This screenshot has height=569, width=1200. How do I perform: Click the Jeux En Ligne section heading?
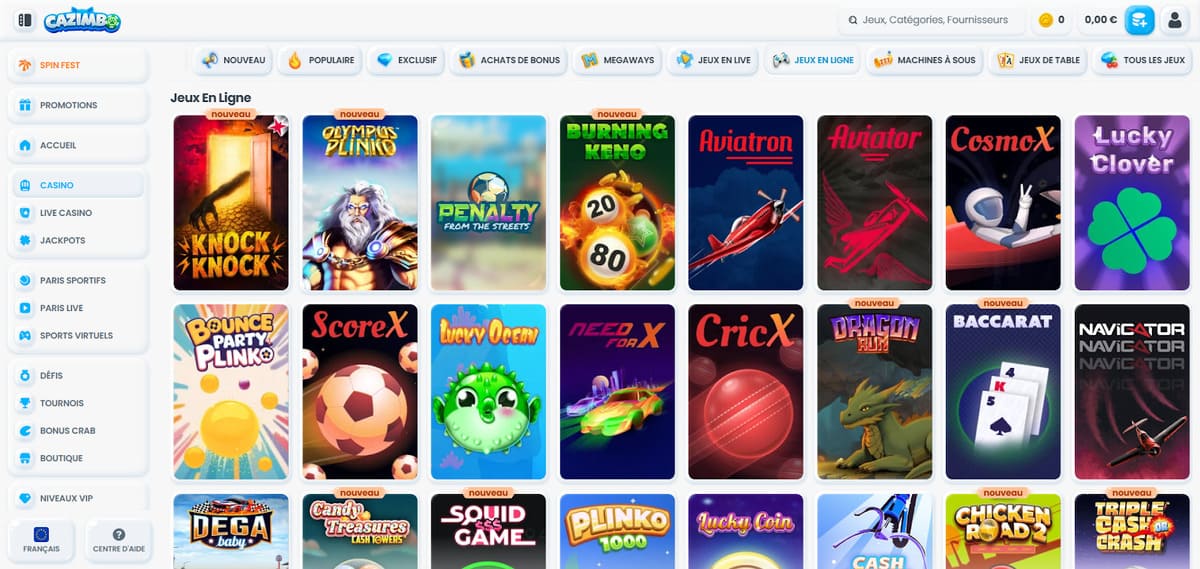(x=211, y=98)
